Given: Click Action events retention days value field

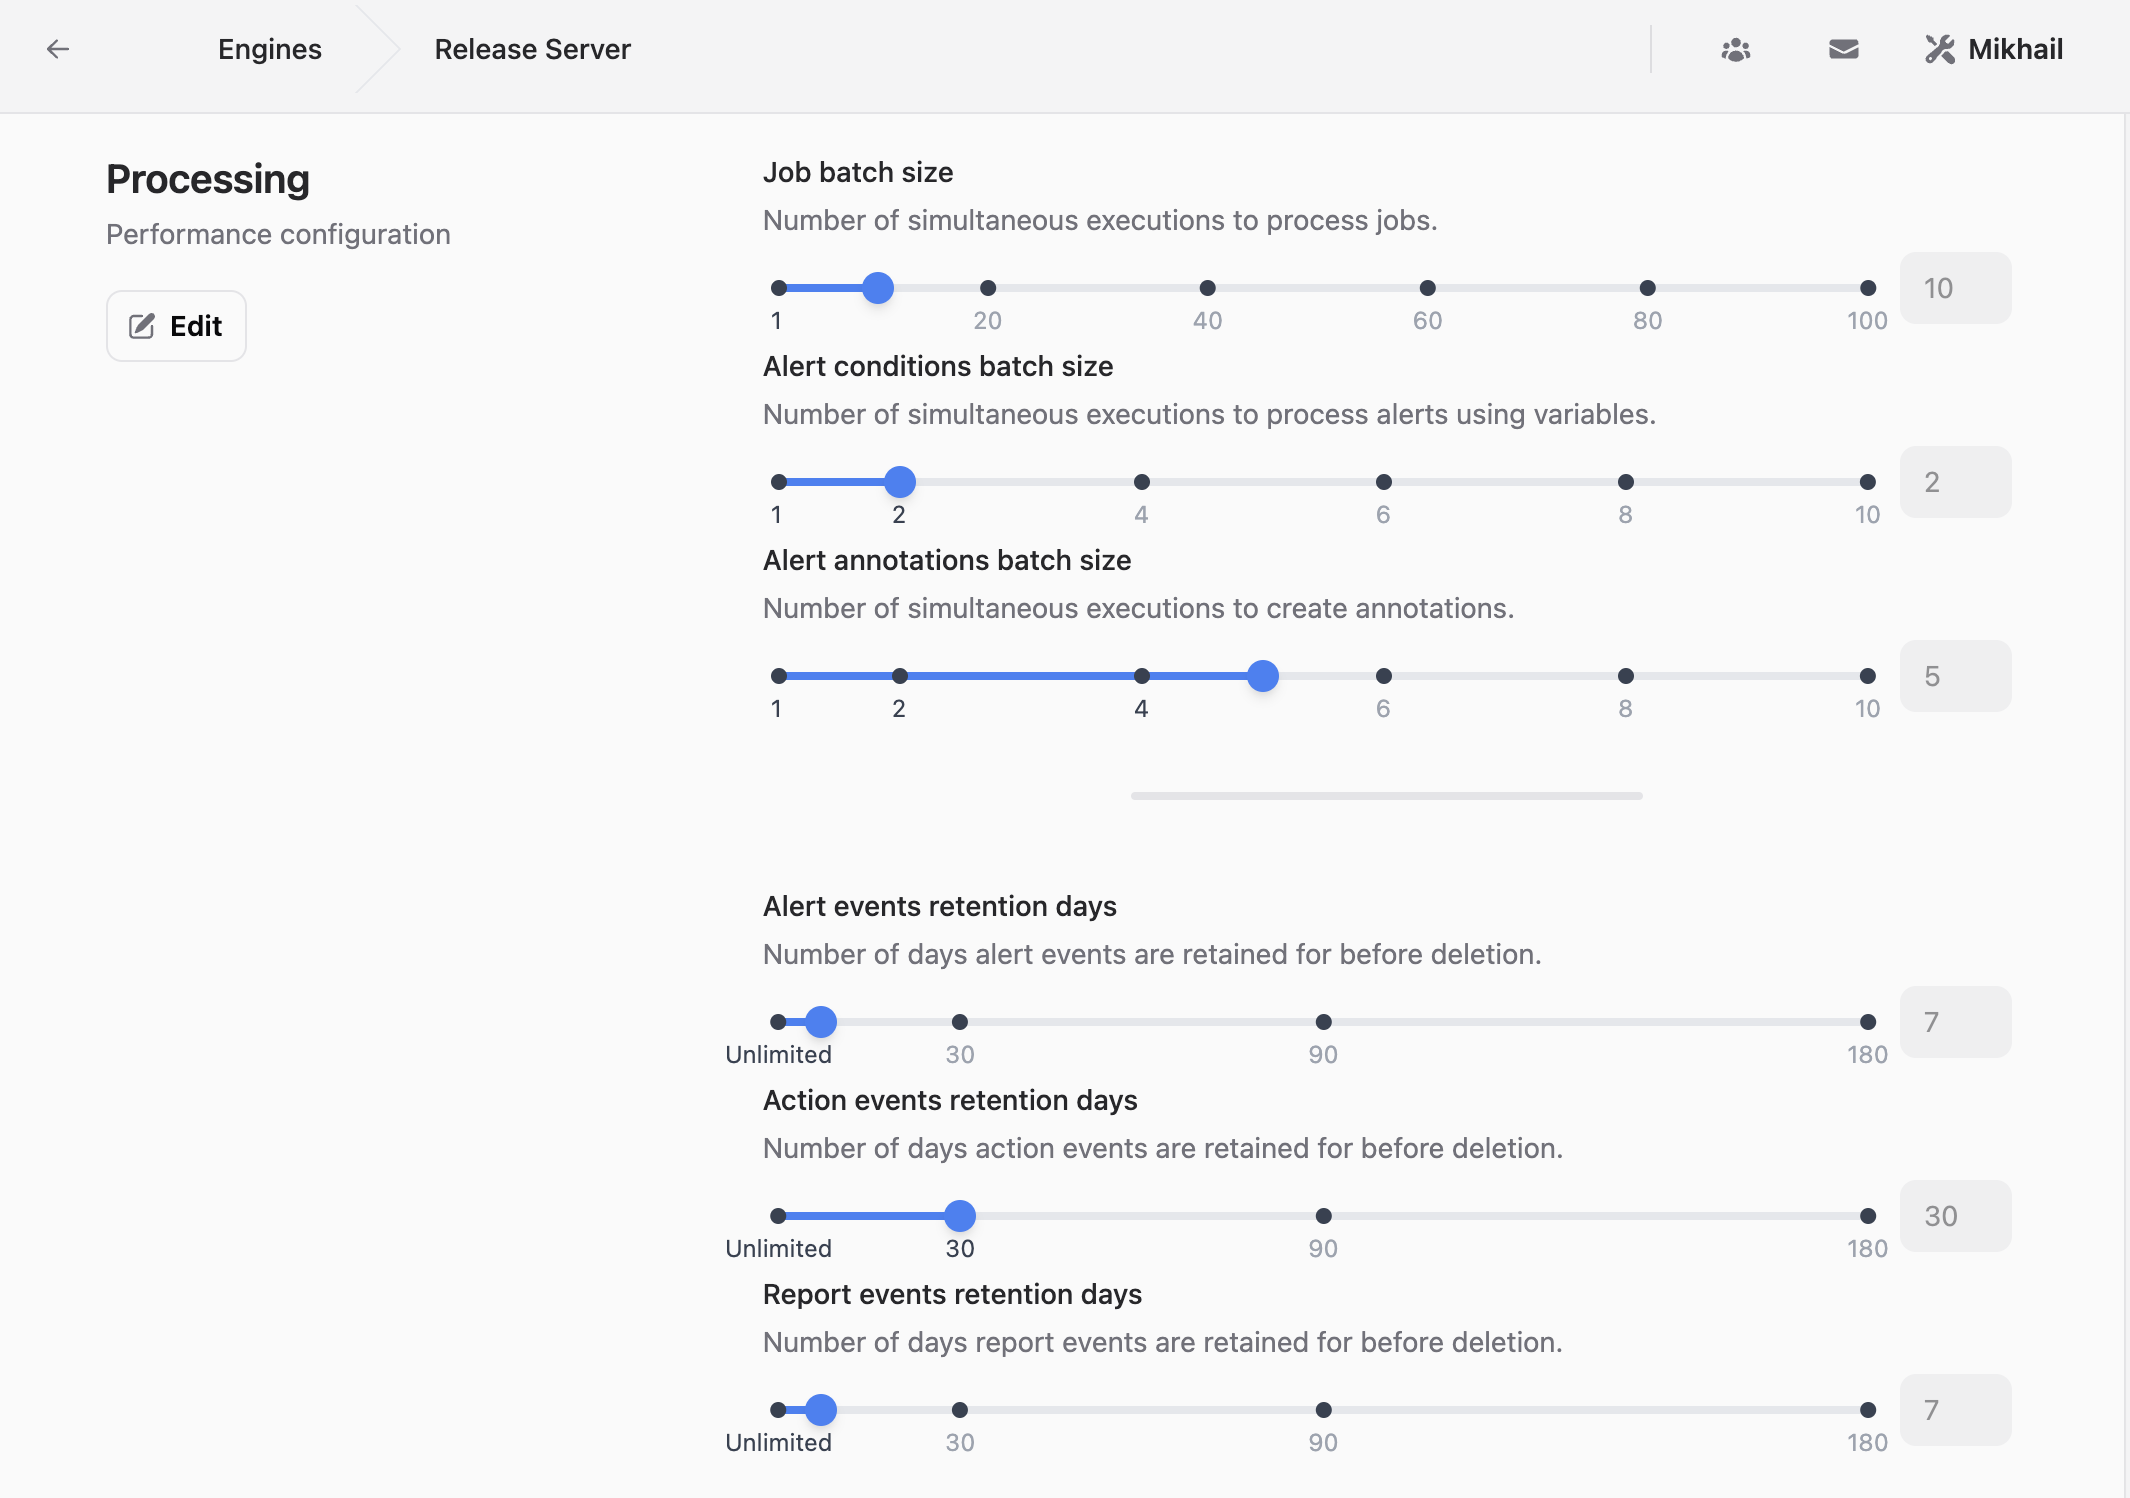Looking at the screenshot, I should pos(1956,1216).
